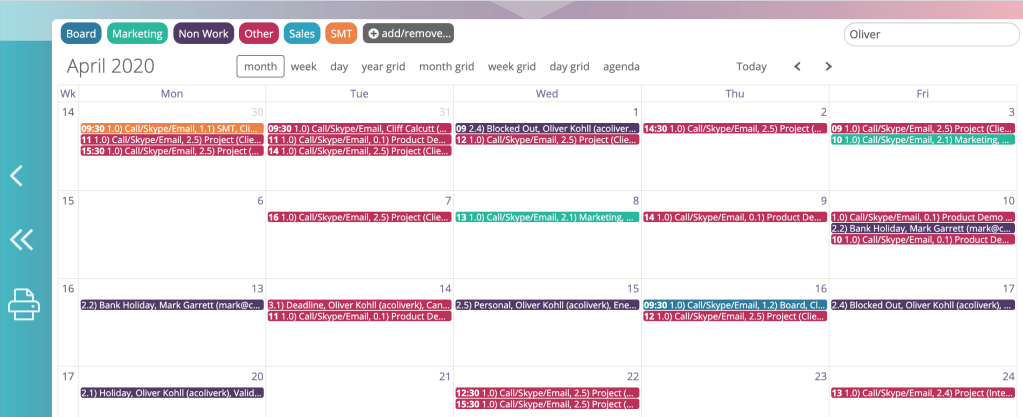Go to previous month using left arrow
This screenshot has width=1023, height=417.
pyautogui.click(x=797, y=67)
